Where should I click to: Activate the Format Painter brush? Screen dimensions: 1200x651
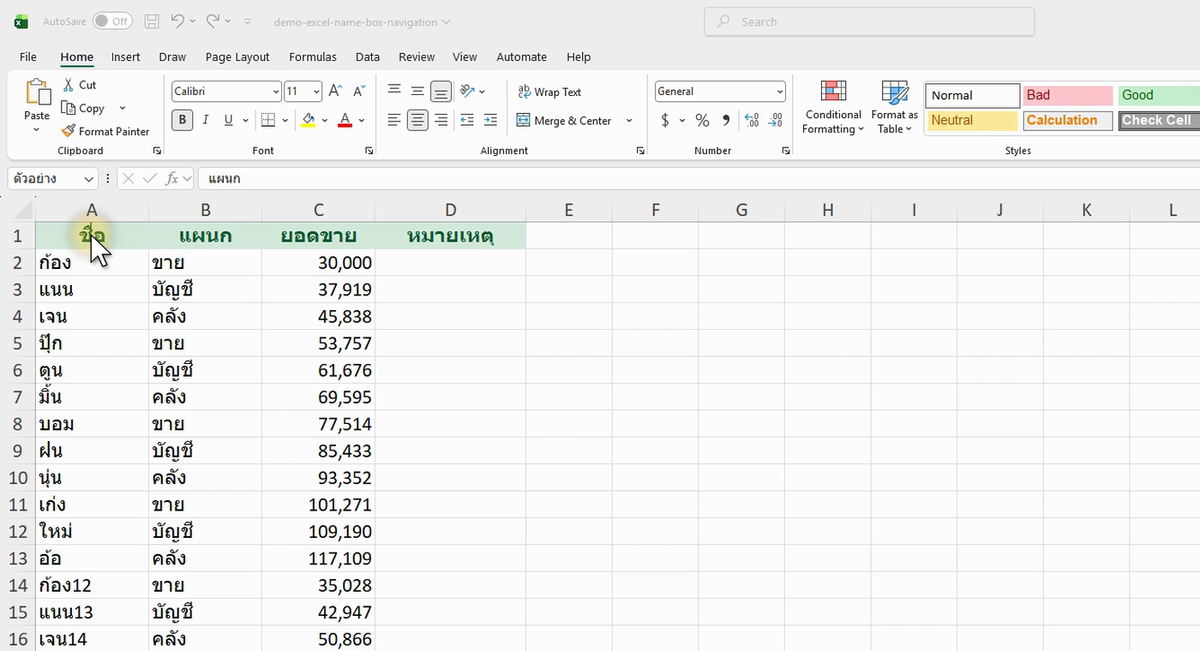pyautogui.click(x=69, y=131)
